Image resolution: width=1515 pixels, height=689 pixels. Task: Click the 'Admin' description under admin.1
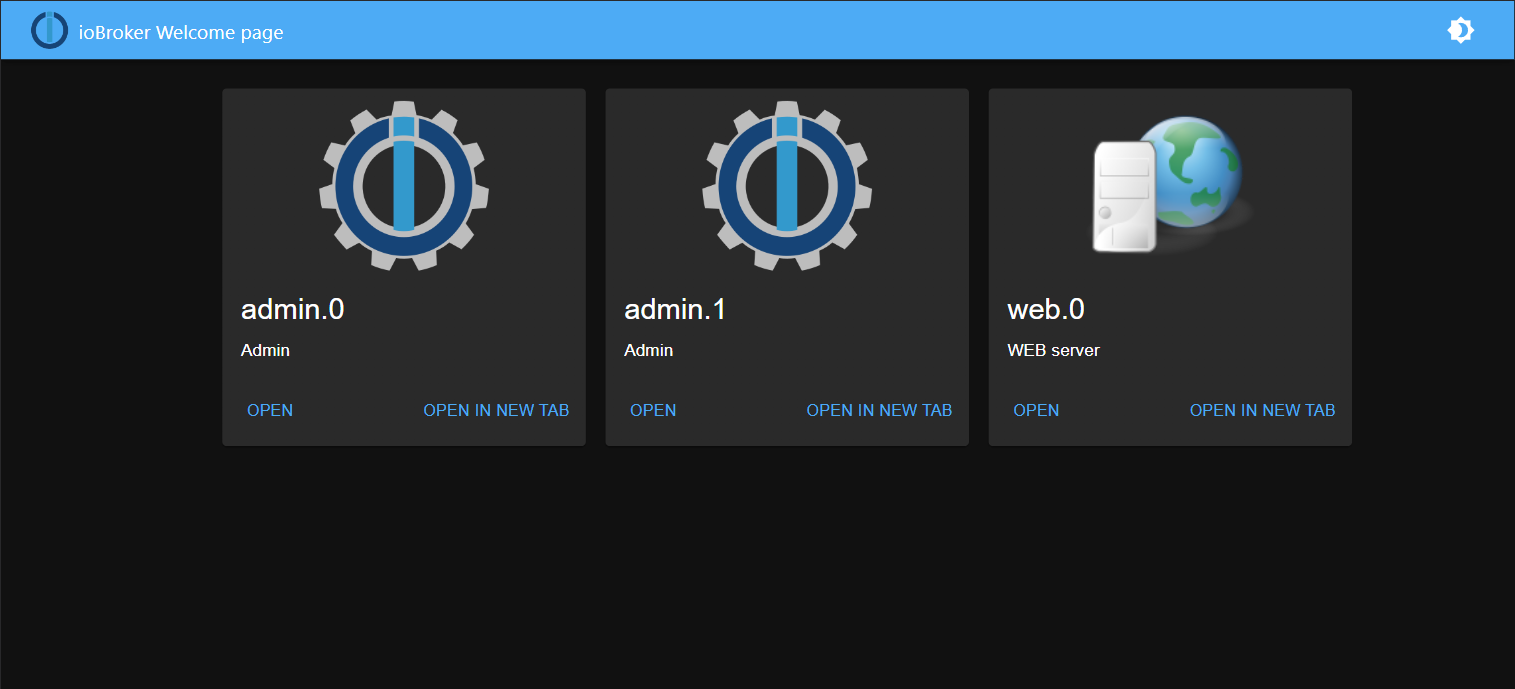[648, 350]
